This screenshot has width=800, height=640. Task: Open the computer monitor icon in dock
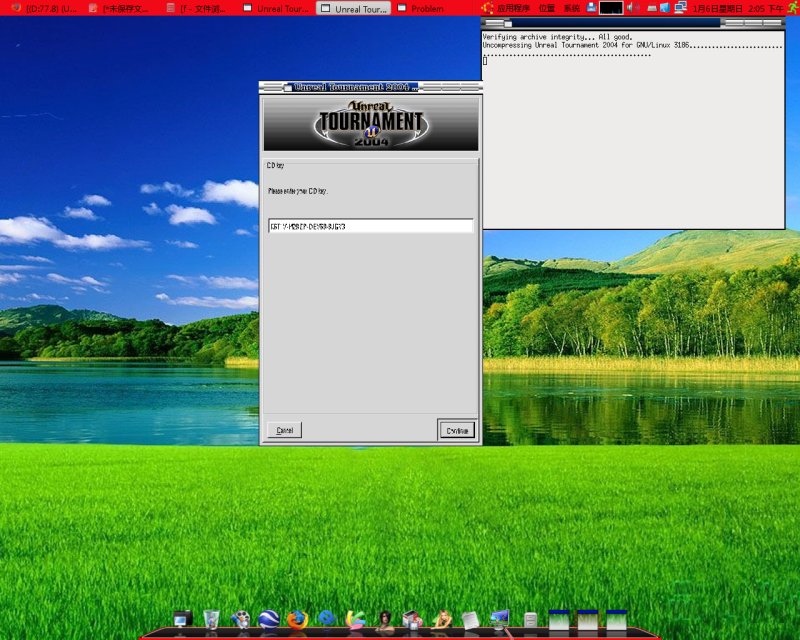tap(182, 620)
